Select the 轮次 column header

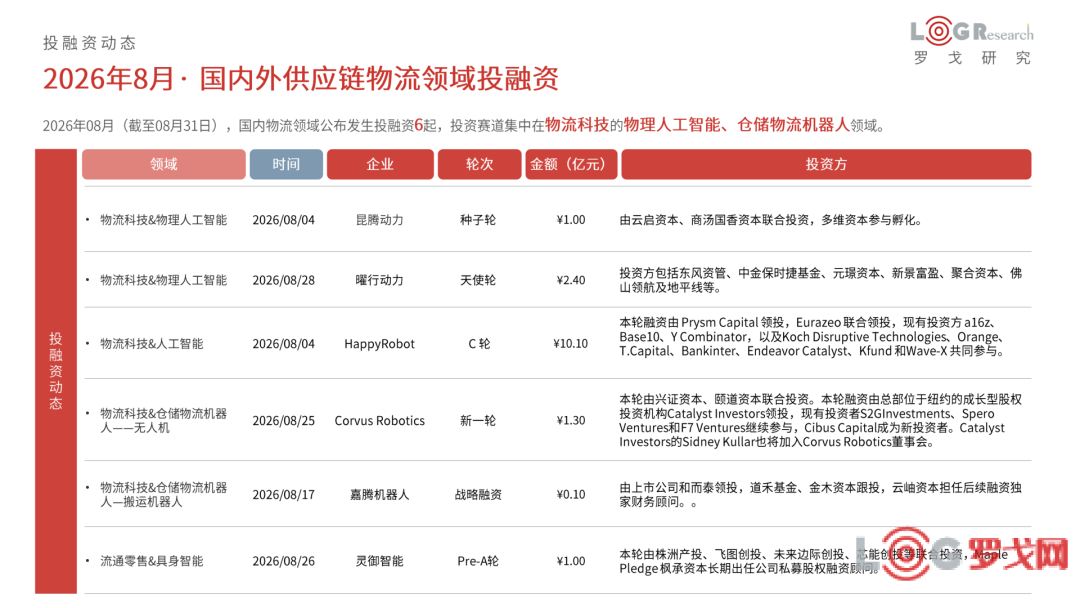coord(479,165)
